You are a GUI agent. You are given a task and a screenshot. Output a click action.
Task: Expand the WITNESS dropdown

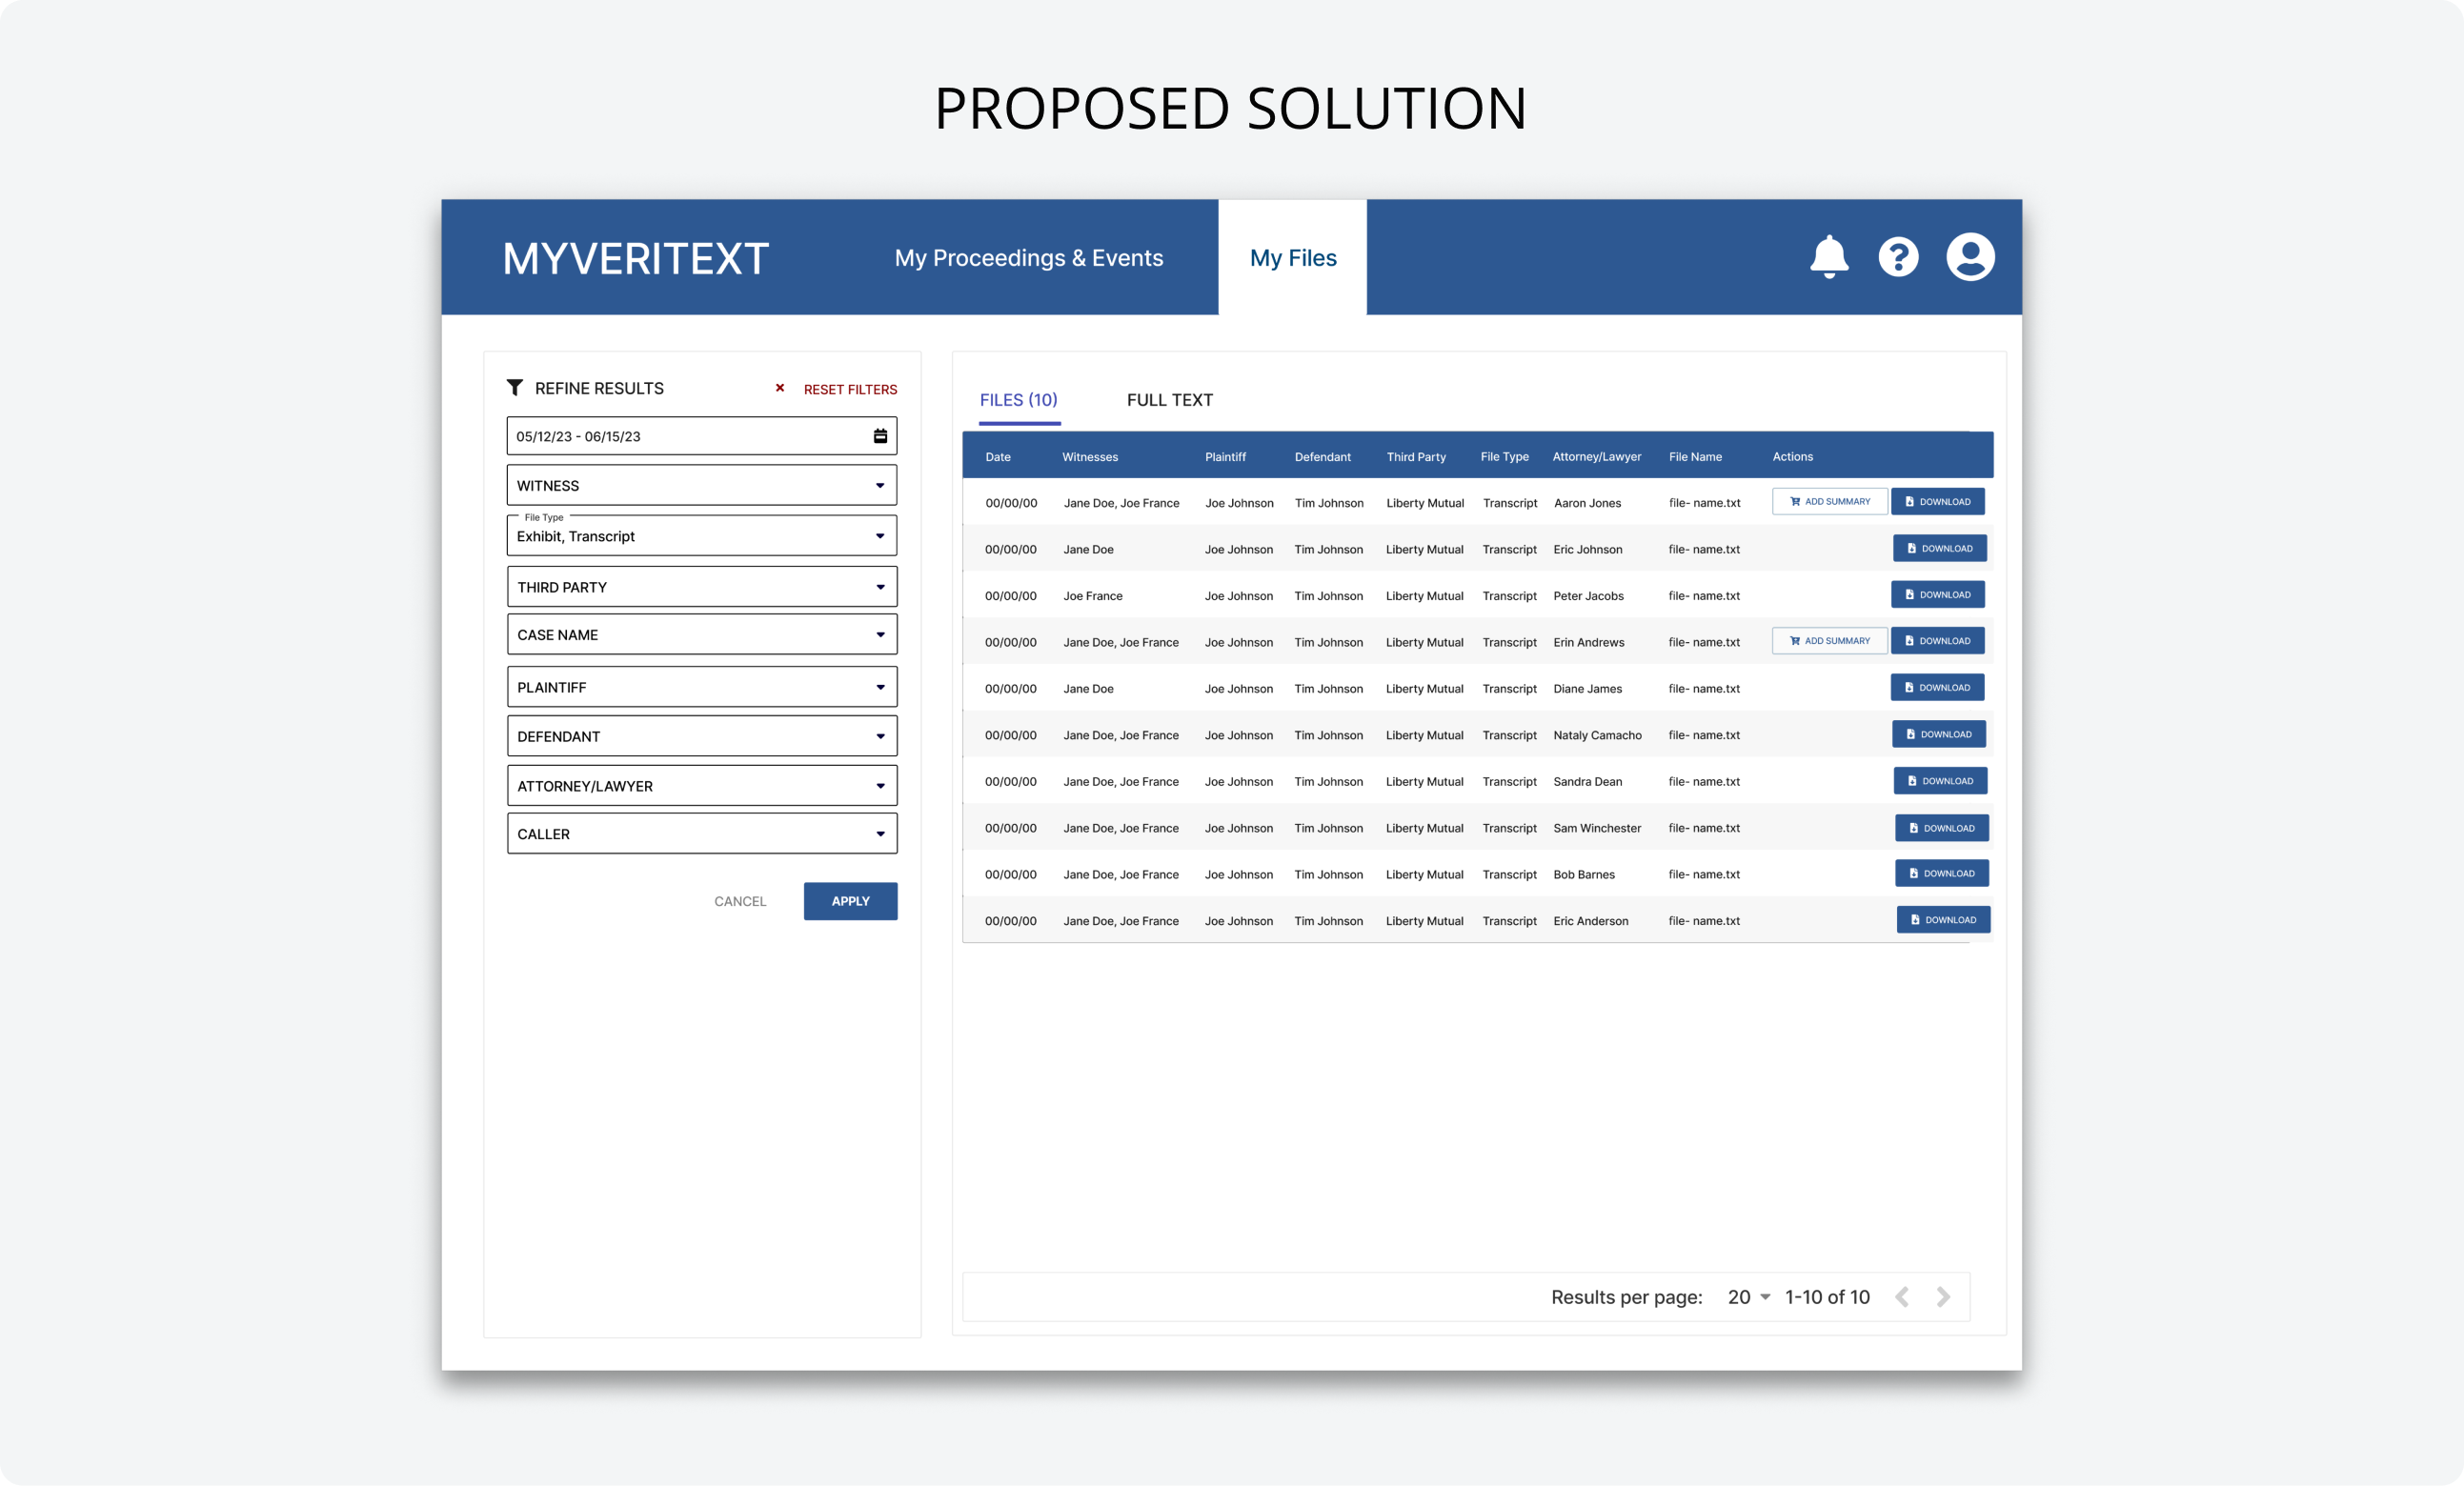[702, 485]
